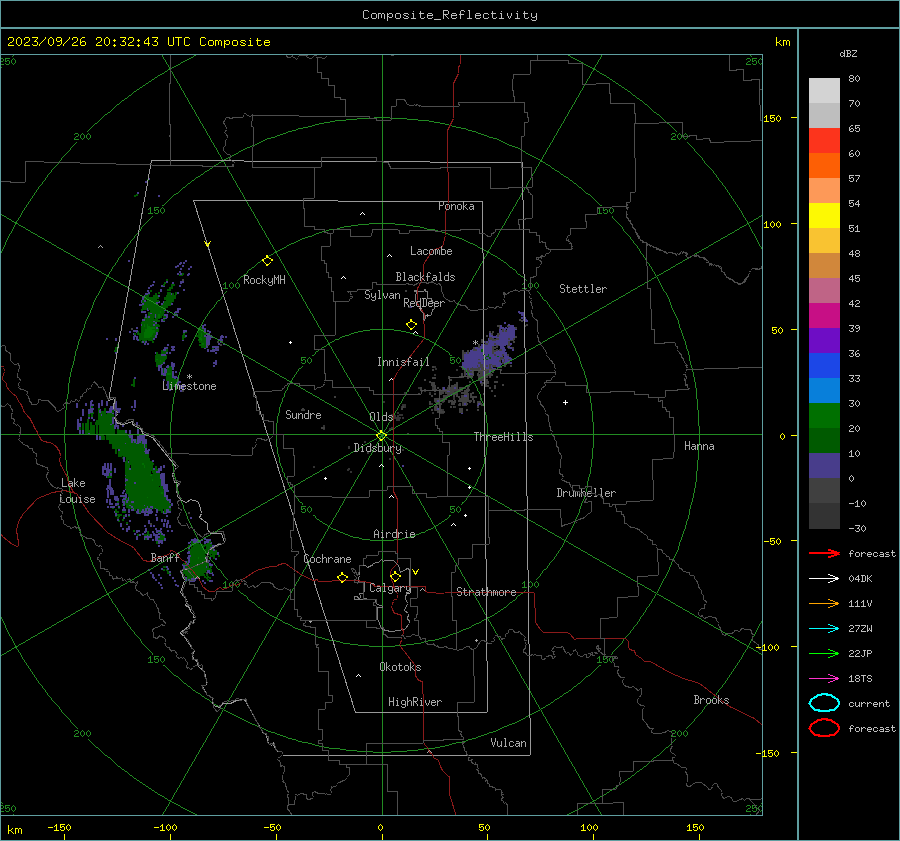Select yellow diamond marker beside RockyMH
The image size is (900, 841).
pyautogui.click(x=267, y=261)
